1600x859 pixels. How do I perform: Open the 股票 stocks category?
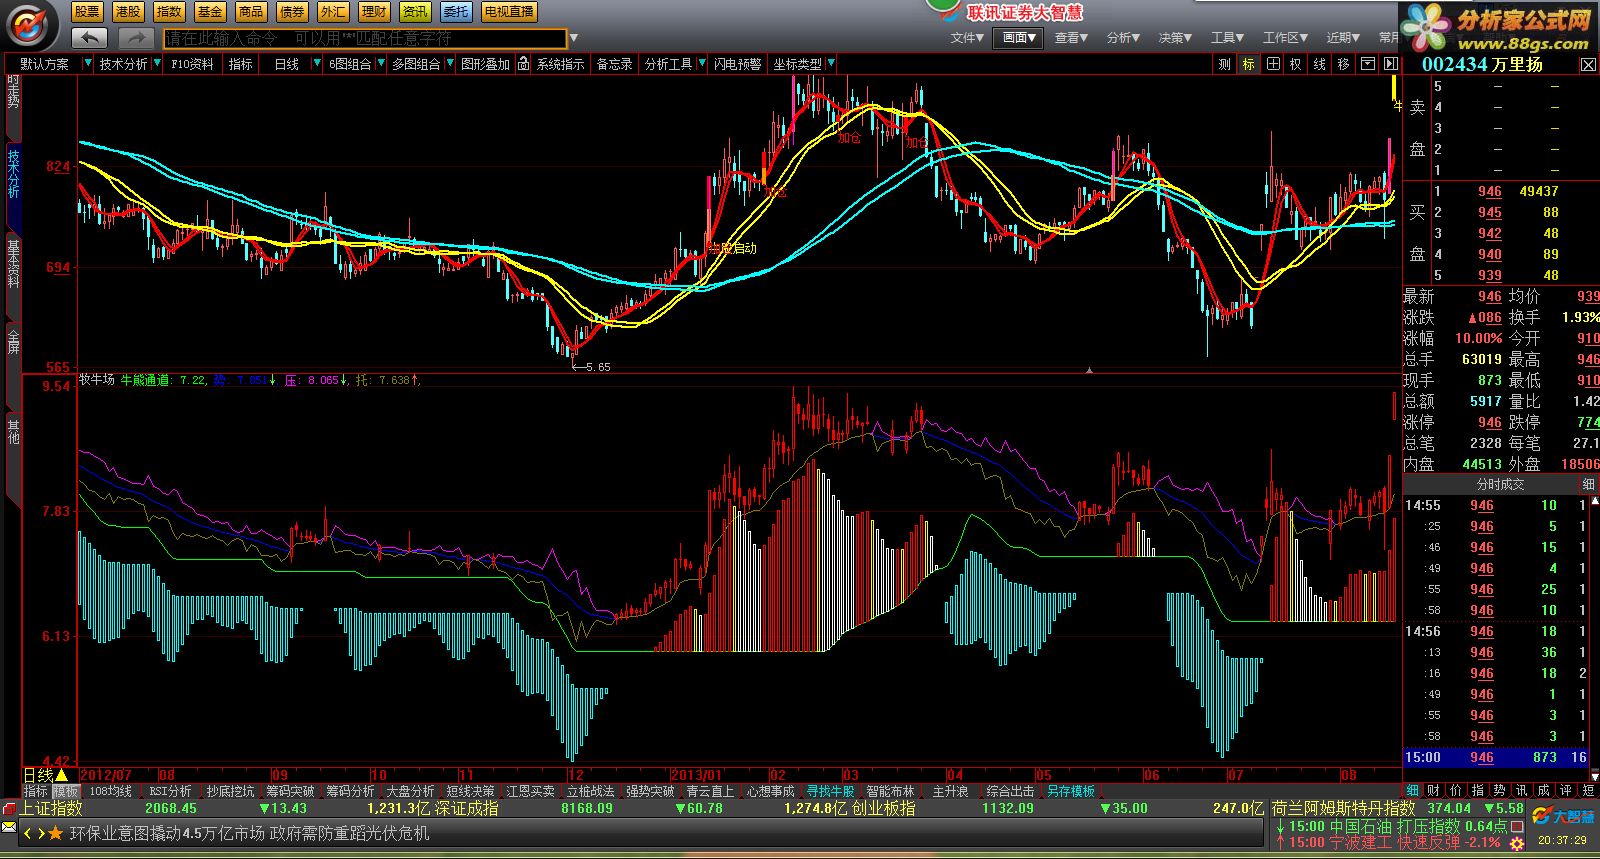click(87, 12)
